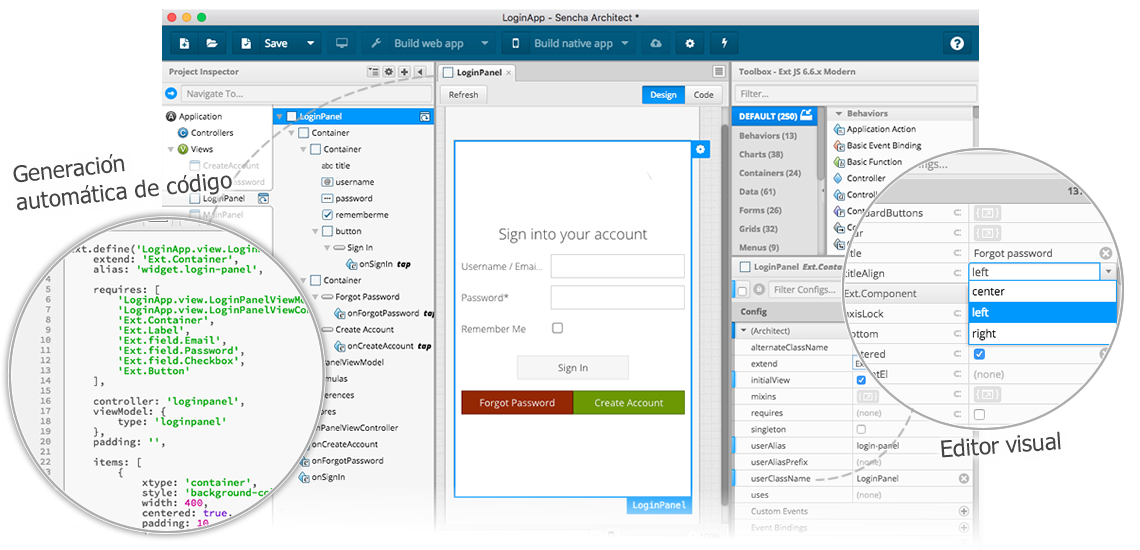Open the Save dropdown arrow
This screenshot has height=550, width=1140.
(x=310, y=44)
